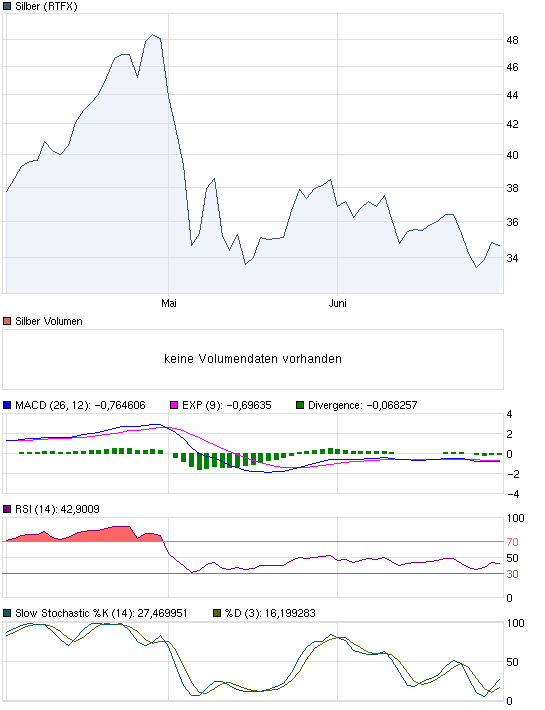Click the price axis value 34

[512, 258]
